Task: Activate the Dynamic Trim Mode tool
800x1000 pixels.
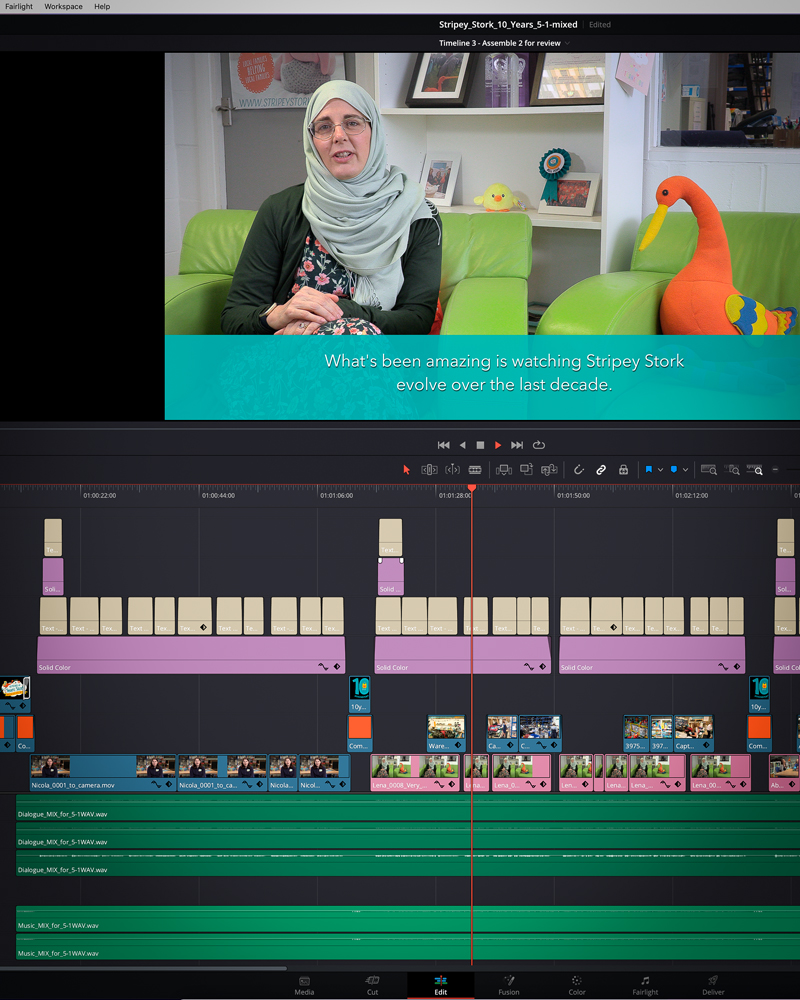Action: [452, 470]
